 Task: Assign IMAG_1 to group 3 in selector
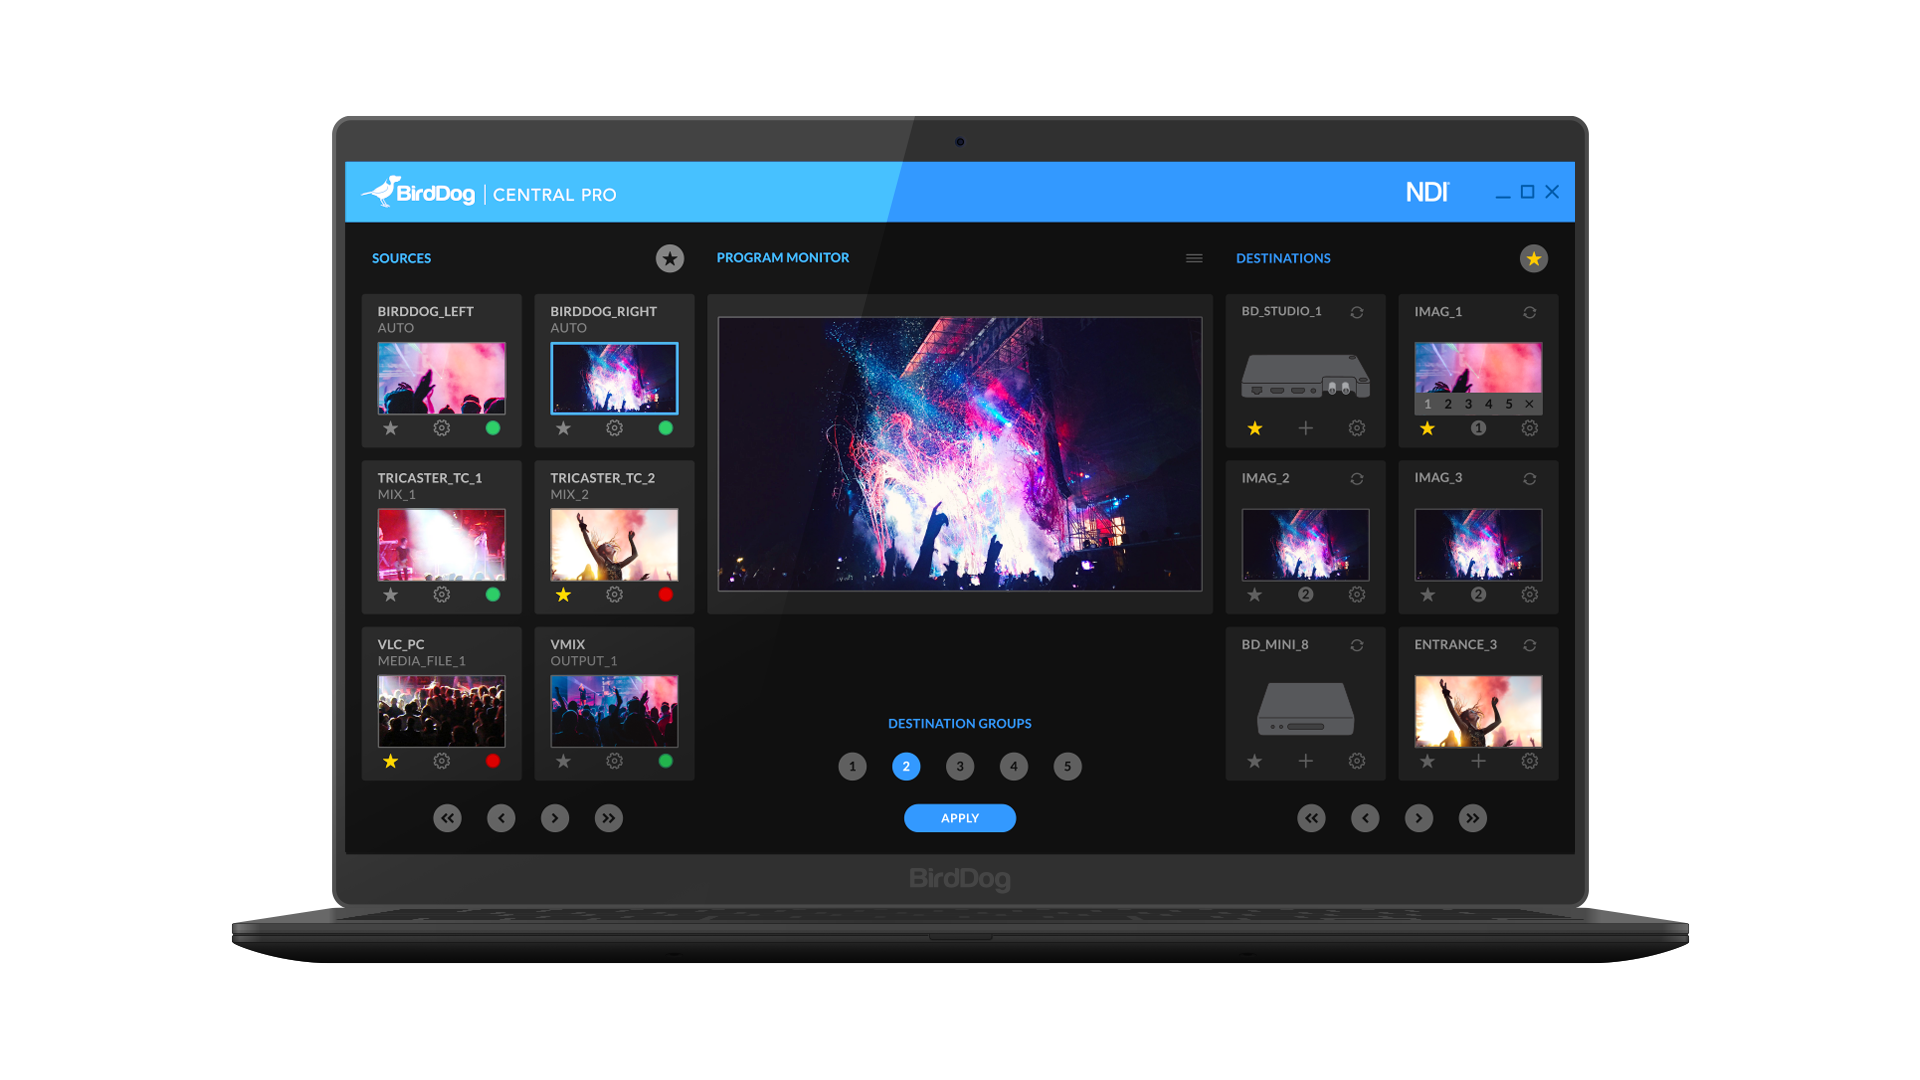click(1468, 404)
